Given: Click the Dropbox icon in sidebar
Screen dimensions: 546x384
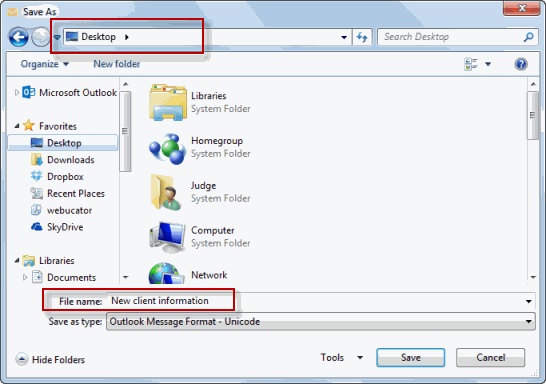Looking at the screenshot, I should [36, 176].
